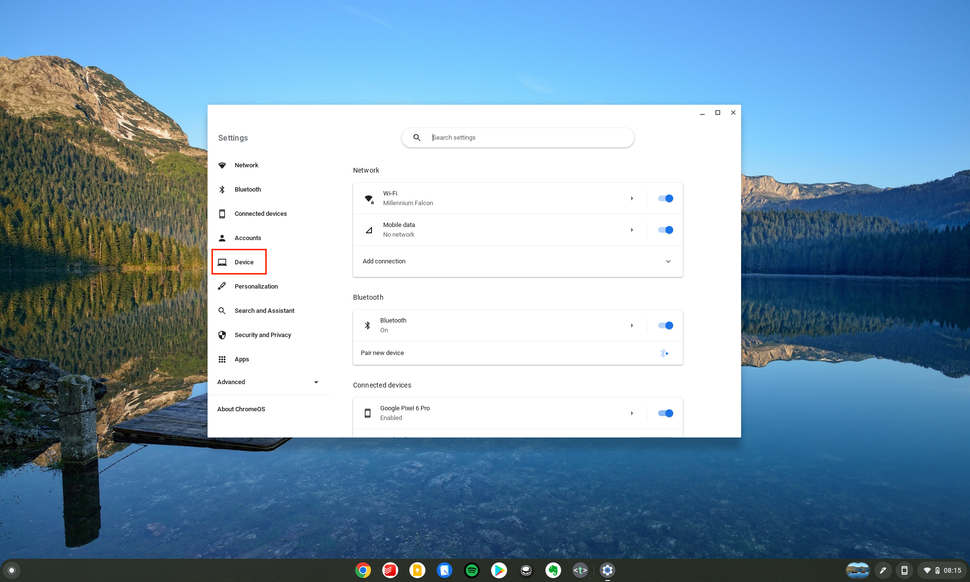
Task: Open Chrome from the shelf
Action: click(x=363, y=569)
